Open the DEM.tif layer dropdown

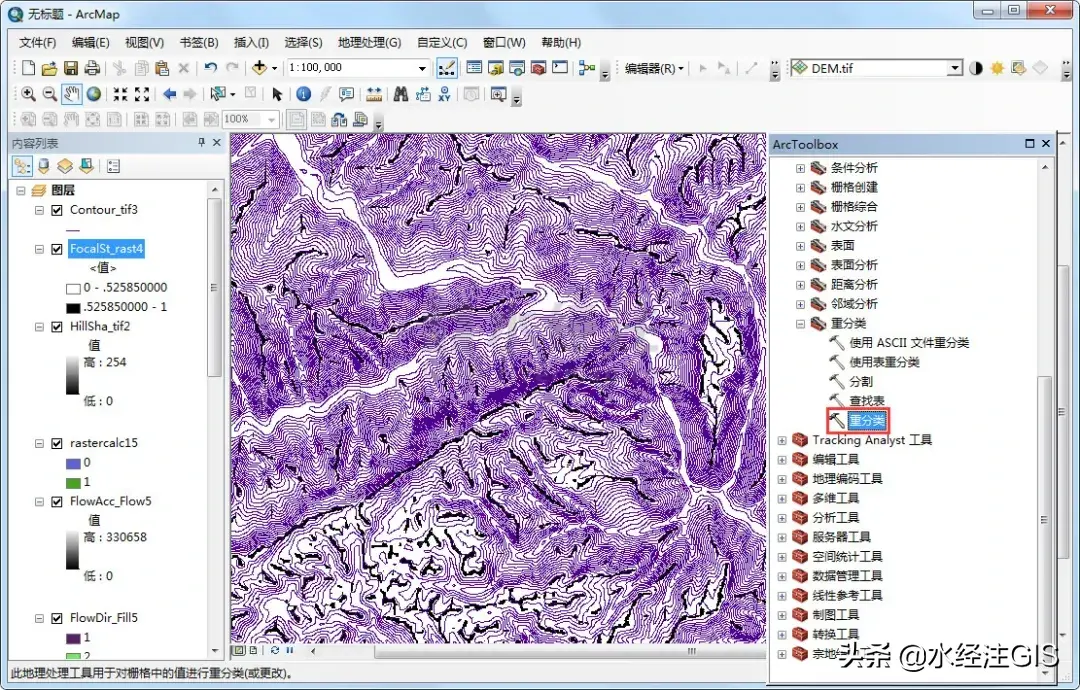(x=954, y=68)
